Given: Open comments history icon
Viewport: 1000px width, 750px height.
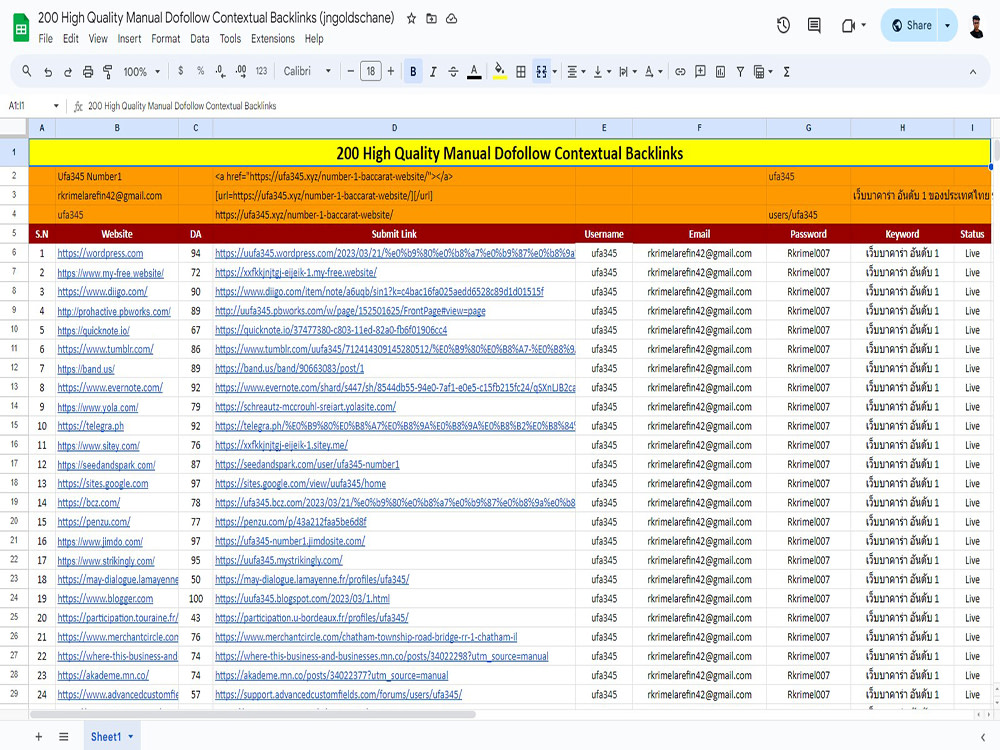Looking at the screenshot, I should pos(814,26).
